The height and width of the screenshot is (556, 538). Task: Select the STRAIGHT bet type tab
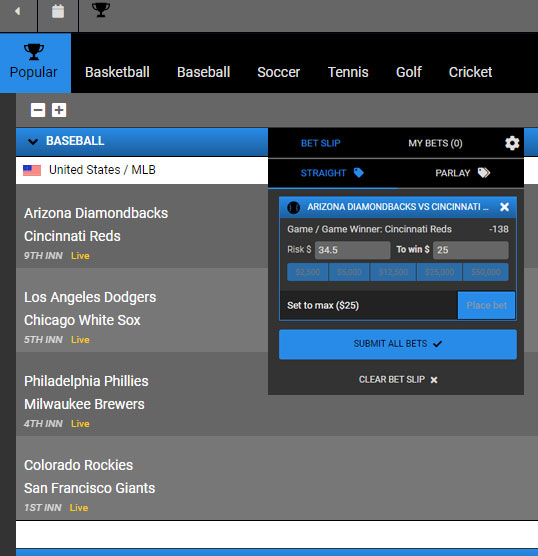(x=333, y=173)
